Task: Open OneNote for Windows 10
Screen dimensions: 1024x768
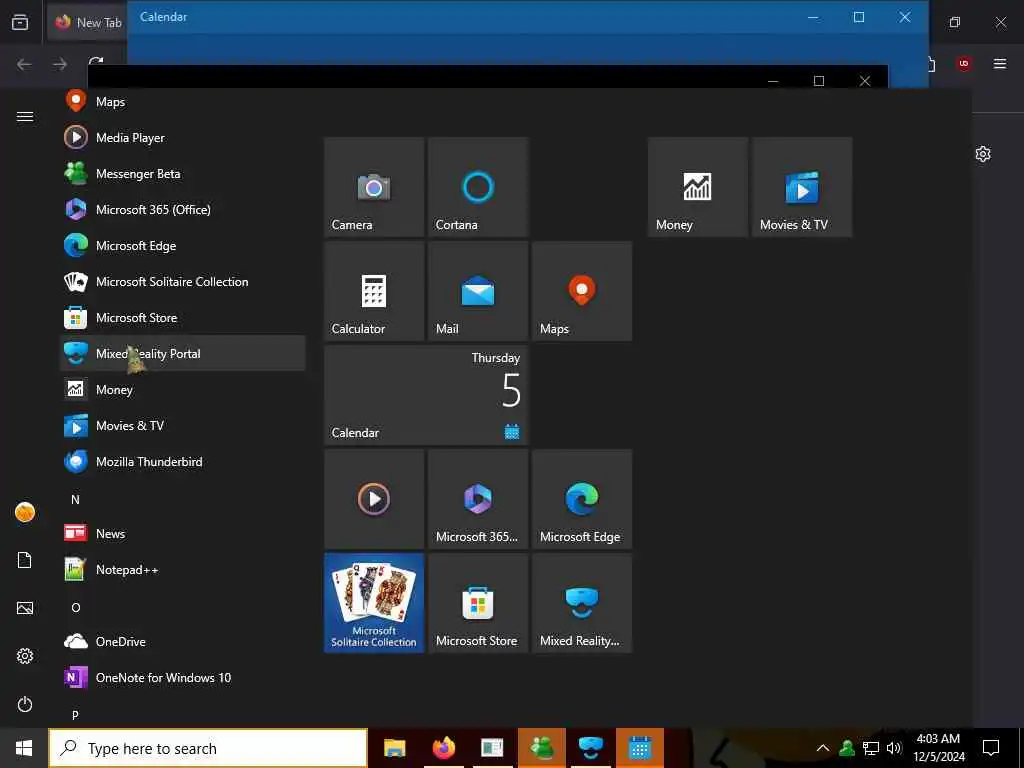Action: click(x=183, y=677)
